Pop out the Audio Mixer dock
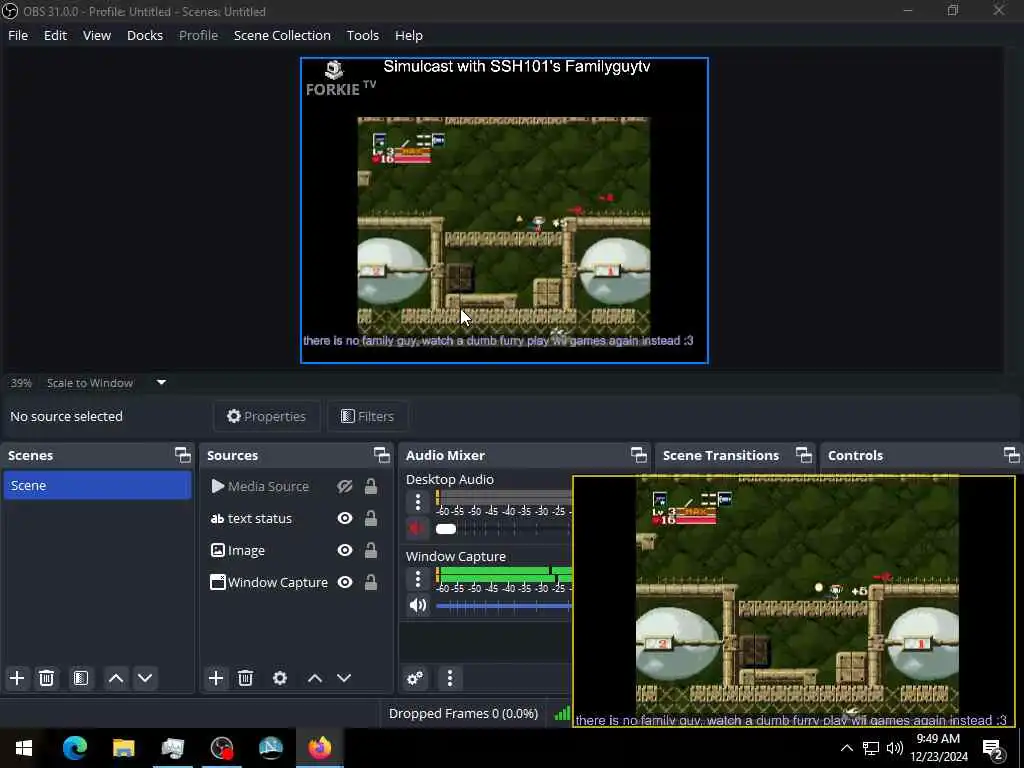 click(639, 455)
